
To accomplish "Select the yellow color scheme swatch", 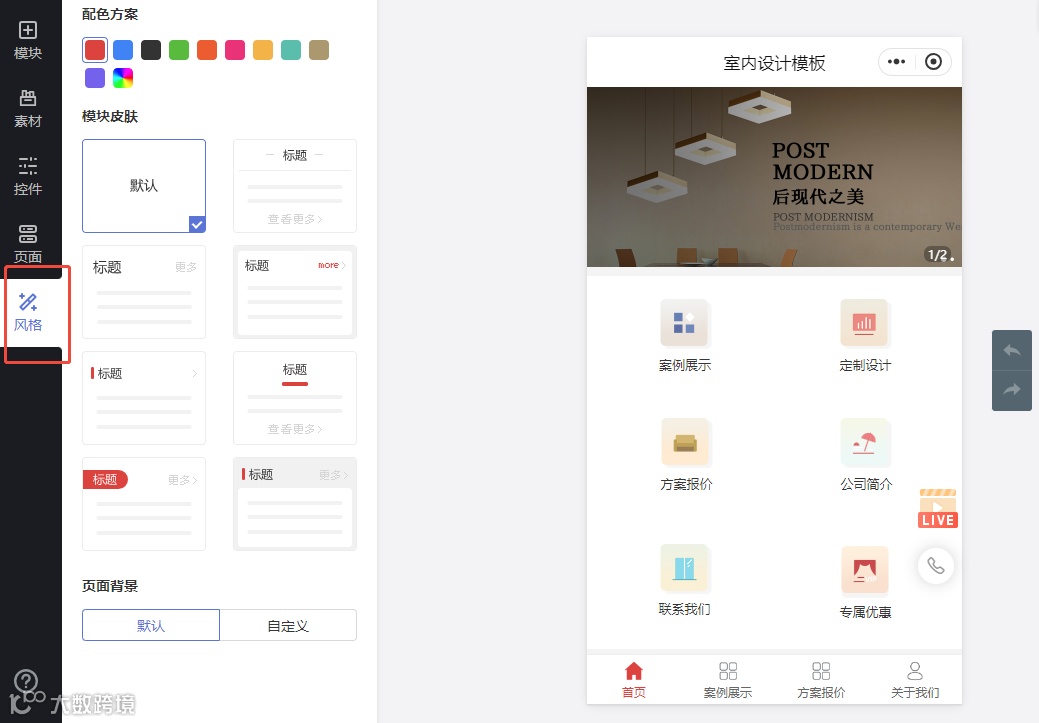I will click(x=263, y=50).
